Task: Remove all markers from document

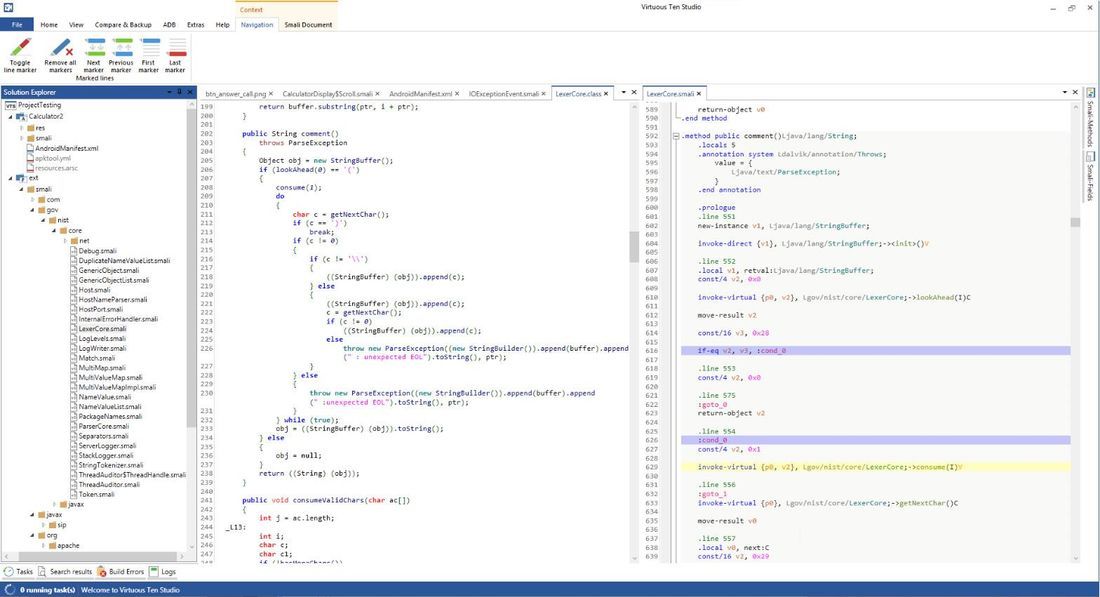Action: (x=60, y=55)
